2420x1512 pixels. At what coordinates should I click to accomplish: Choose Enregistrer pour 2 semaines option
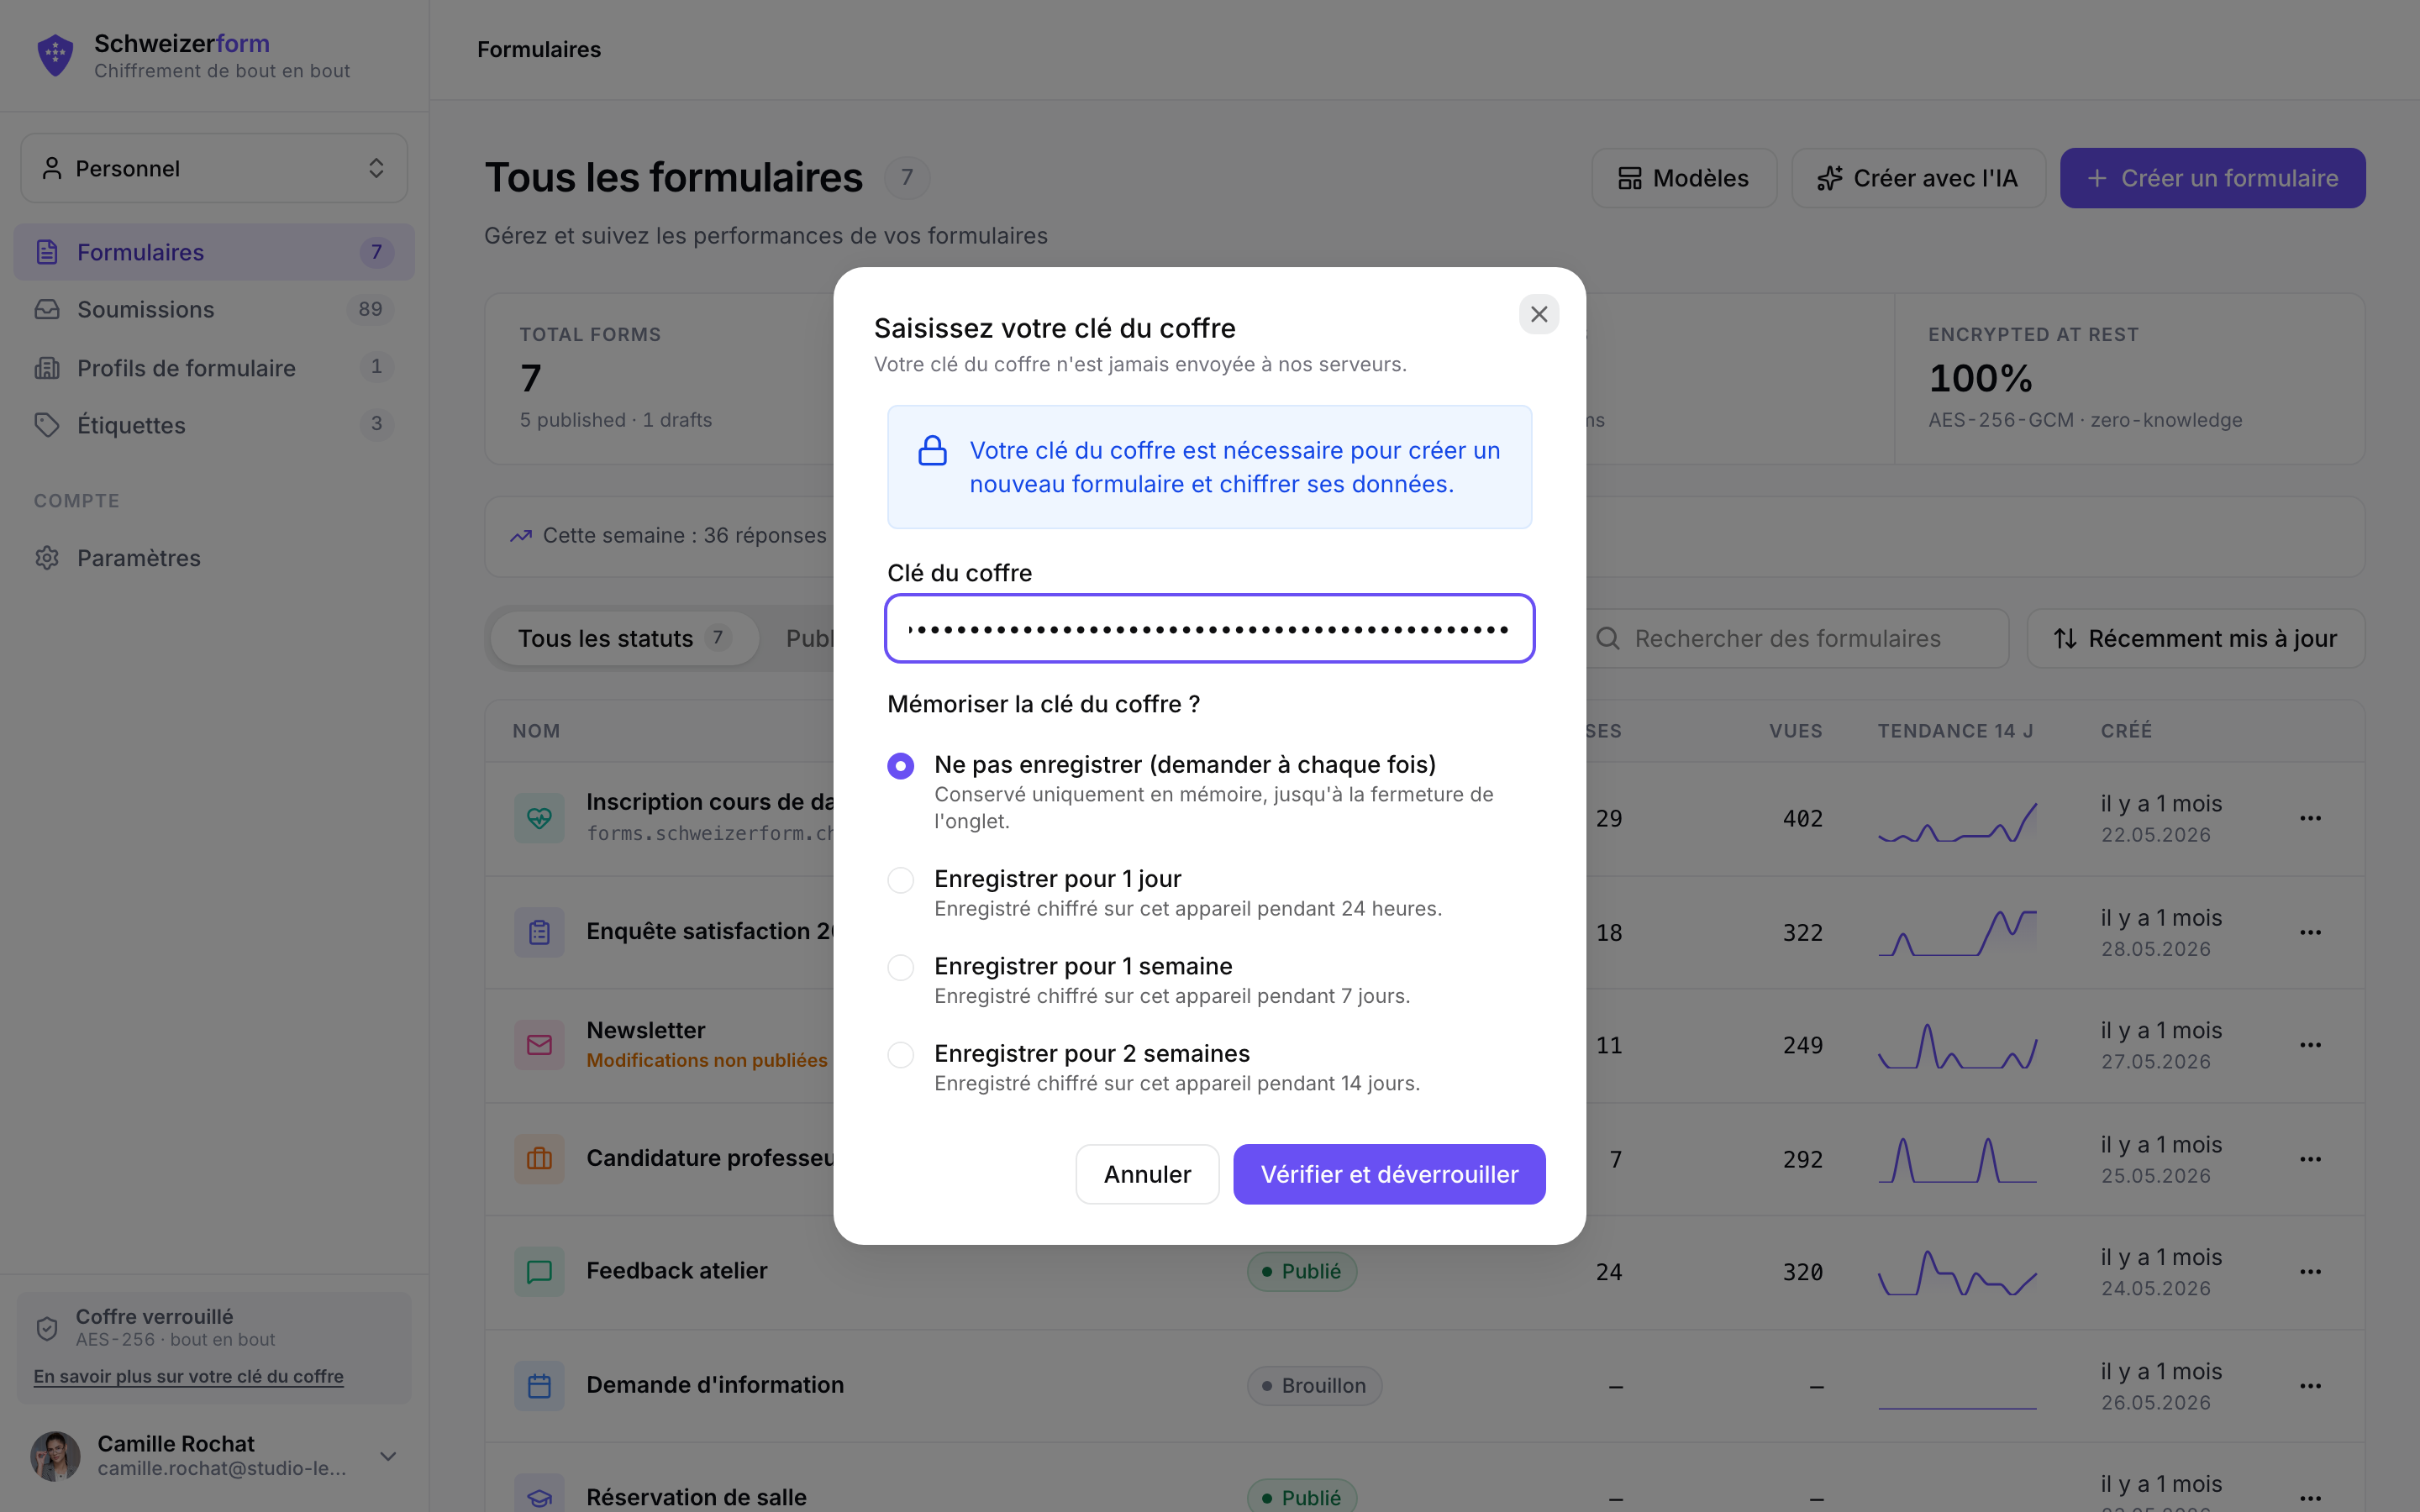[x=900, y=1055]
